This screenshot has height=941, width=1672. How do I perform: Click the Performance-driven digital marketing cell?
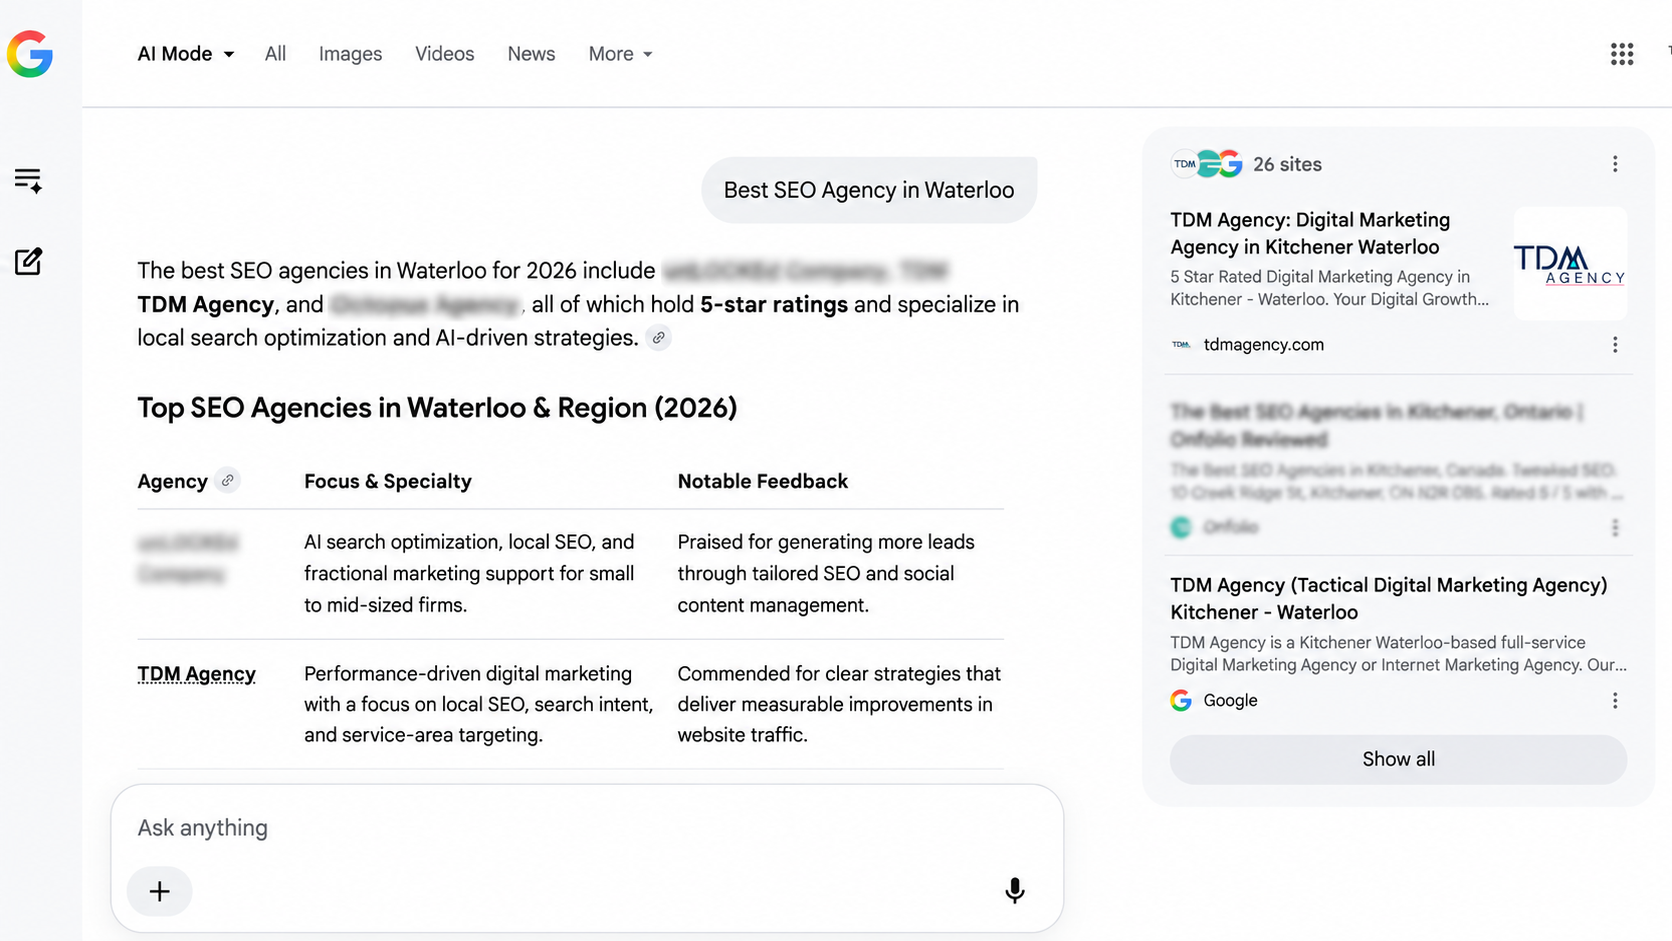tap(479, 704)
